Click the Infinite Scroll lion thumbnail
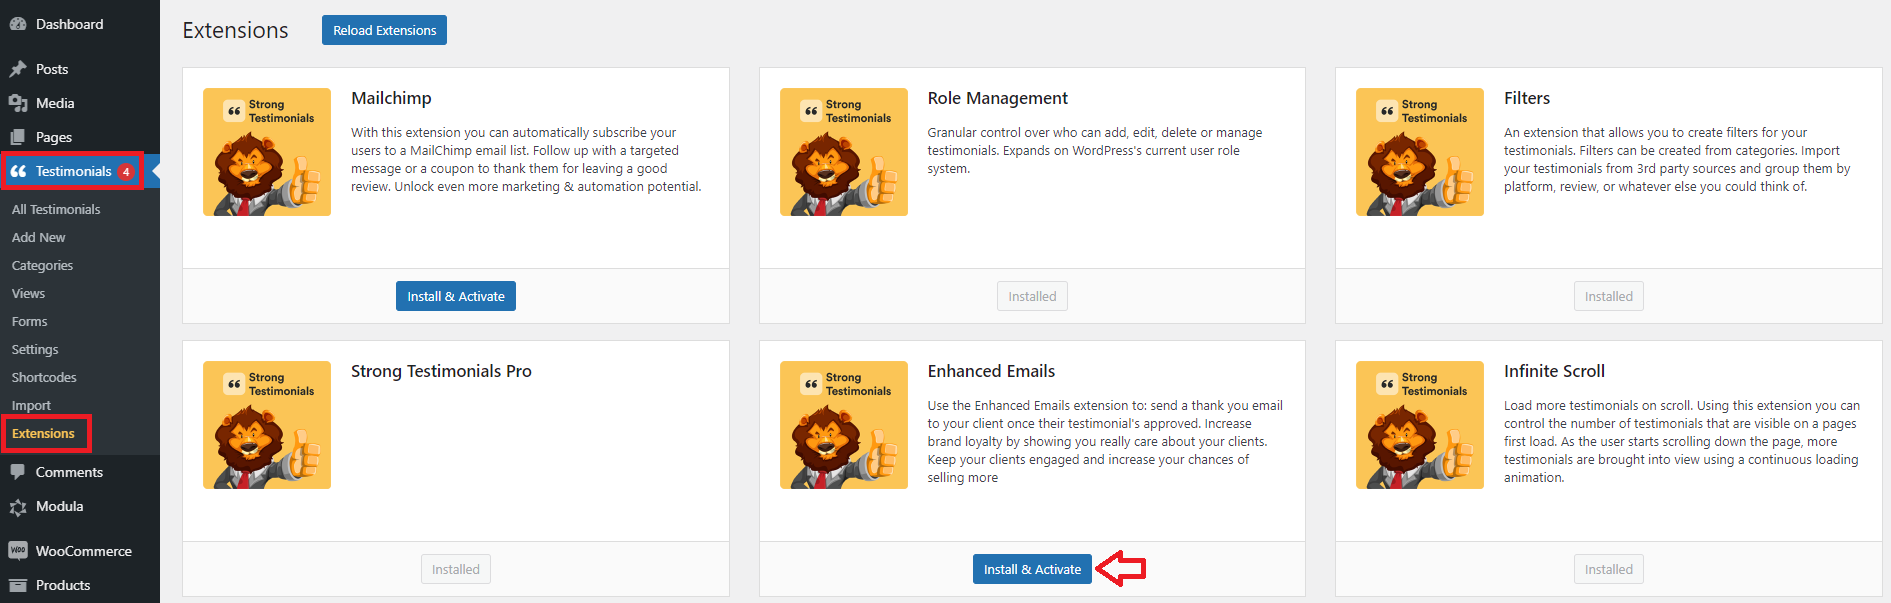1891x603 pixels. (x=1420, y=425)
